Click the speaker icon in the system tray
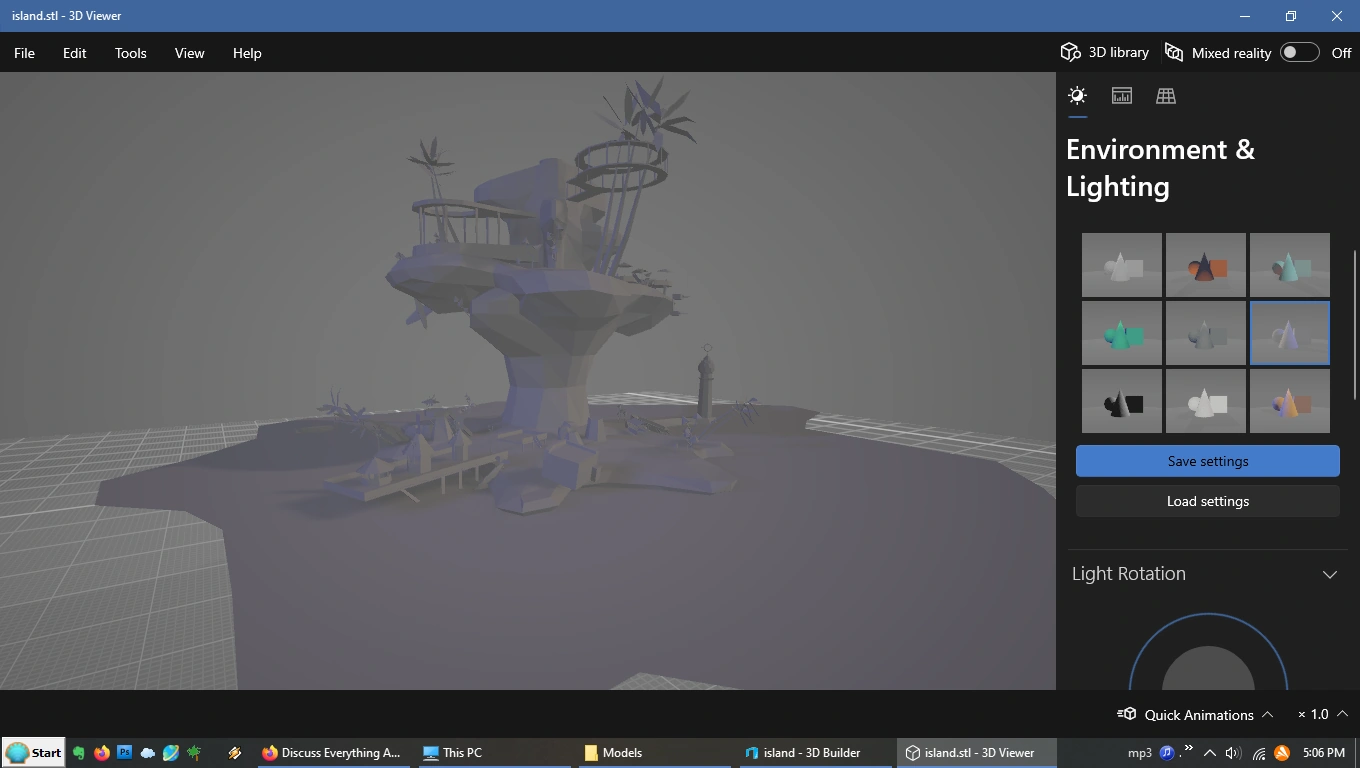The height and width of the screenshot is (768, 1360). pyautogui.click(x=1232, y=752)
